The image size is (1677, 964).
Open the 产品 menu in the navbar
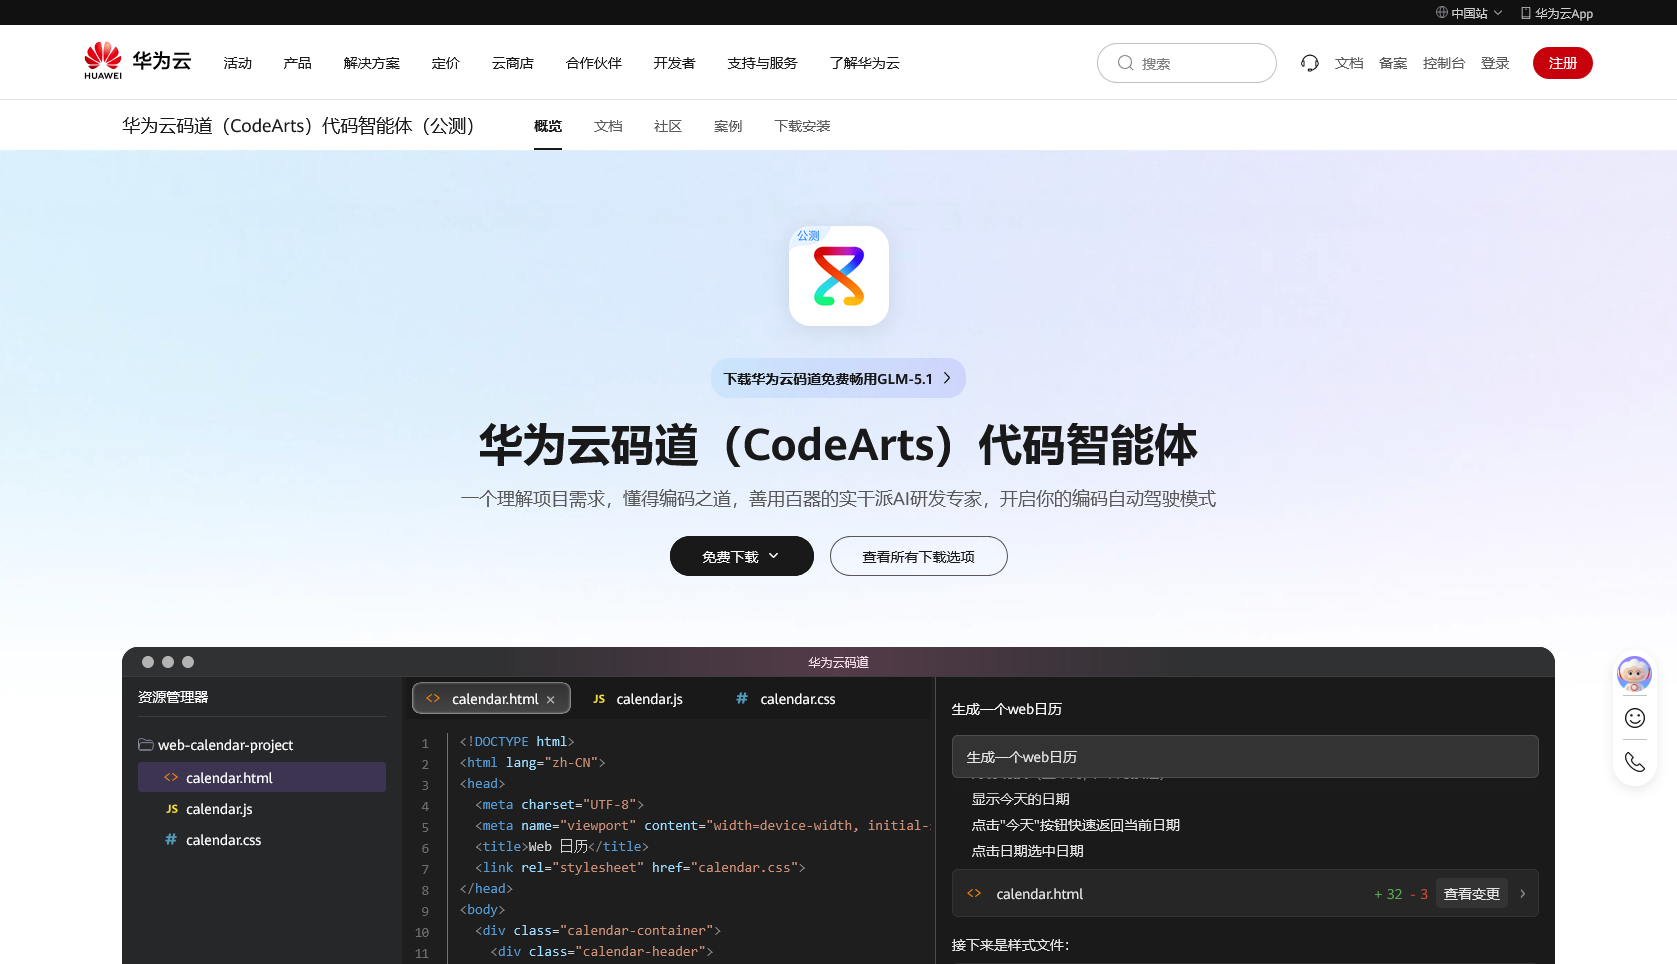(297, 63)
